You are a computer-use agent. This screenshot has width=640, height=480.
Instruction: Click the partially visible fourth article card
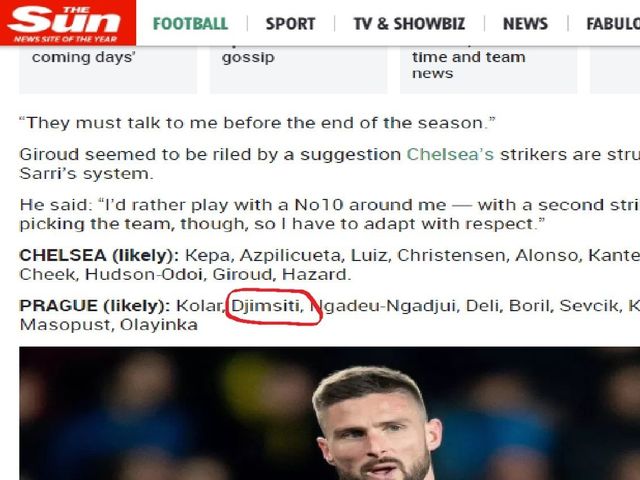615,70
